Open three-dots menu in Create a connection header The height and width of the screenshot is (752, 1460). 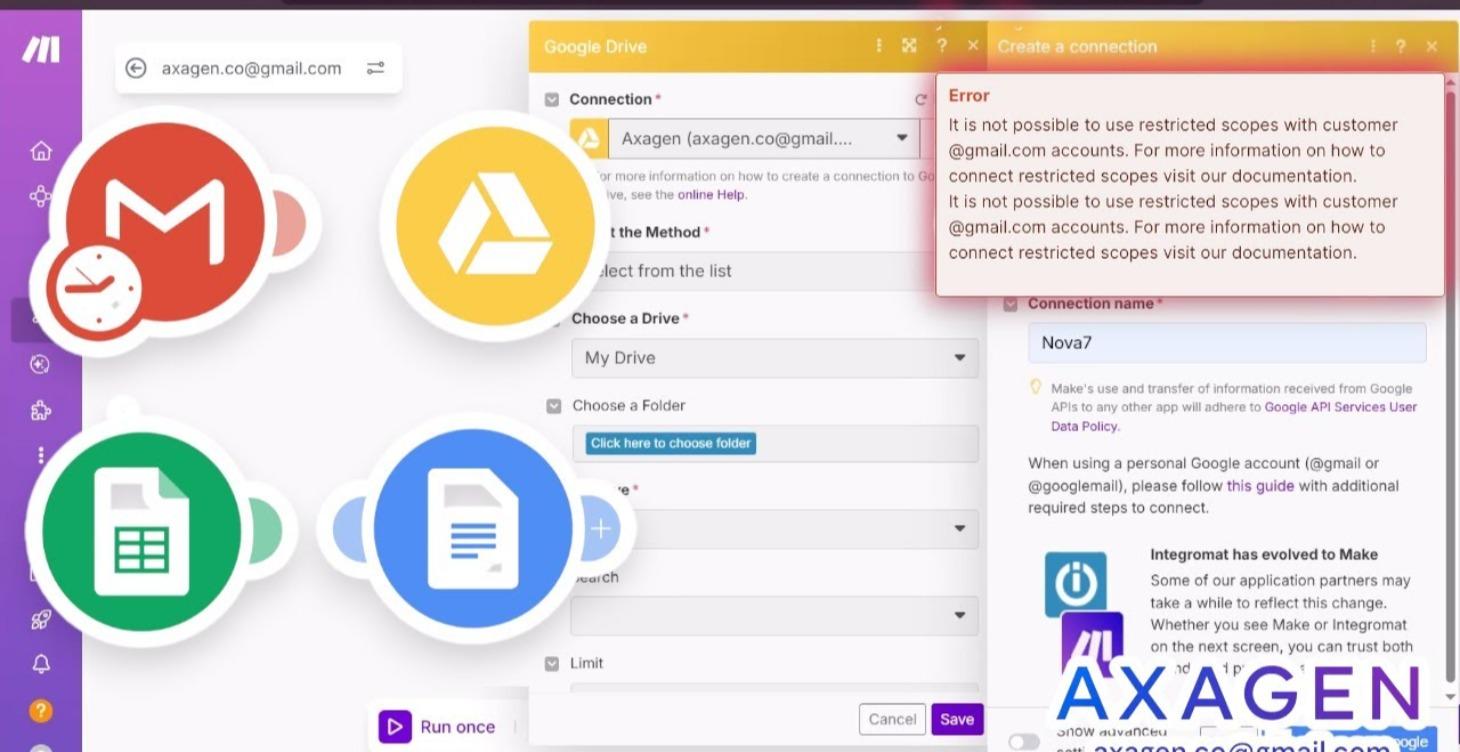click(x=1373, y=46)
